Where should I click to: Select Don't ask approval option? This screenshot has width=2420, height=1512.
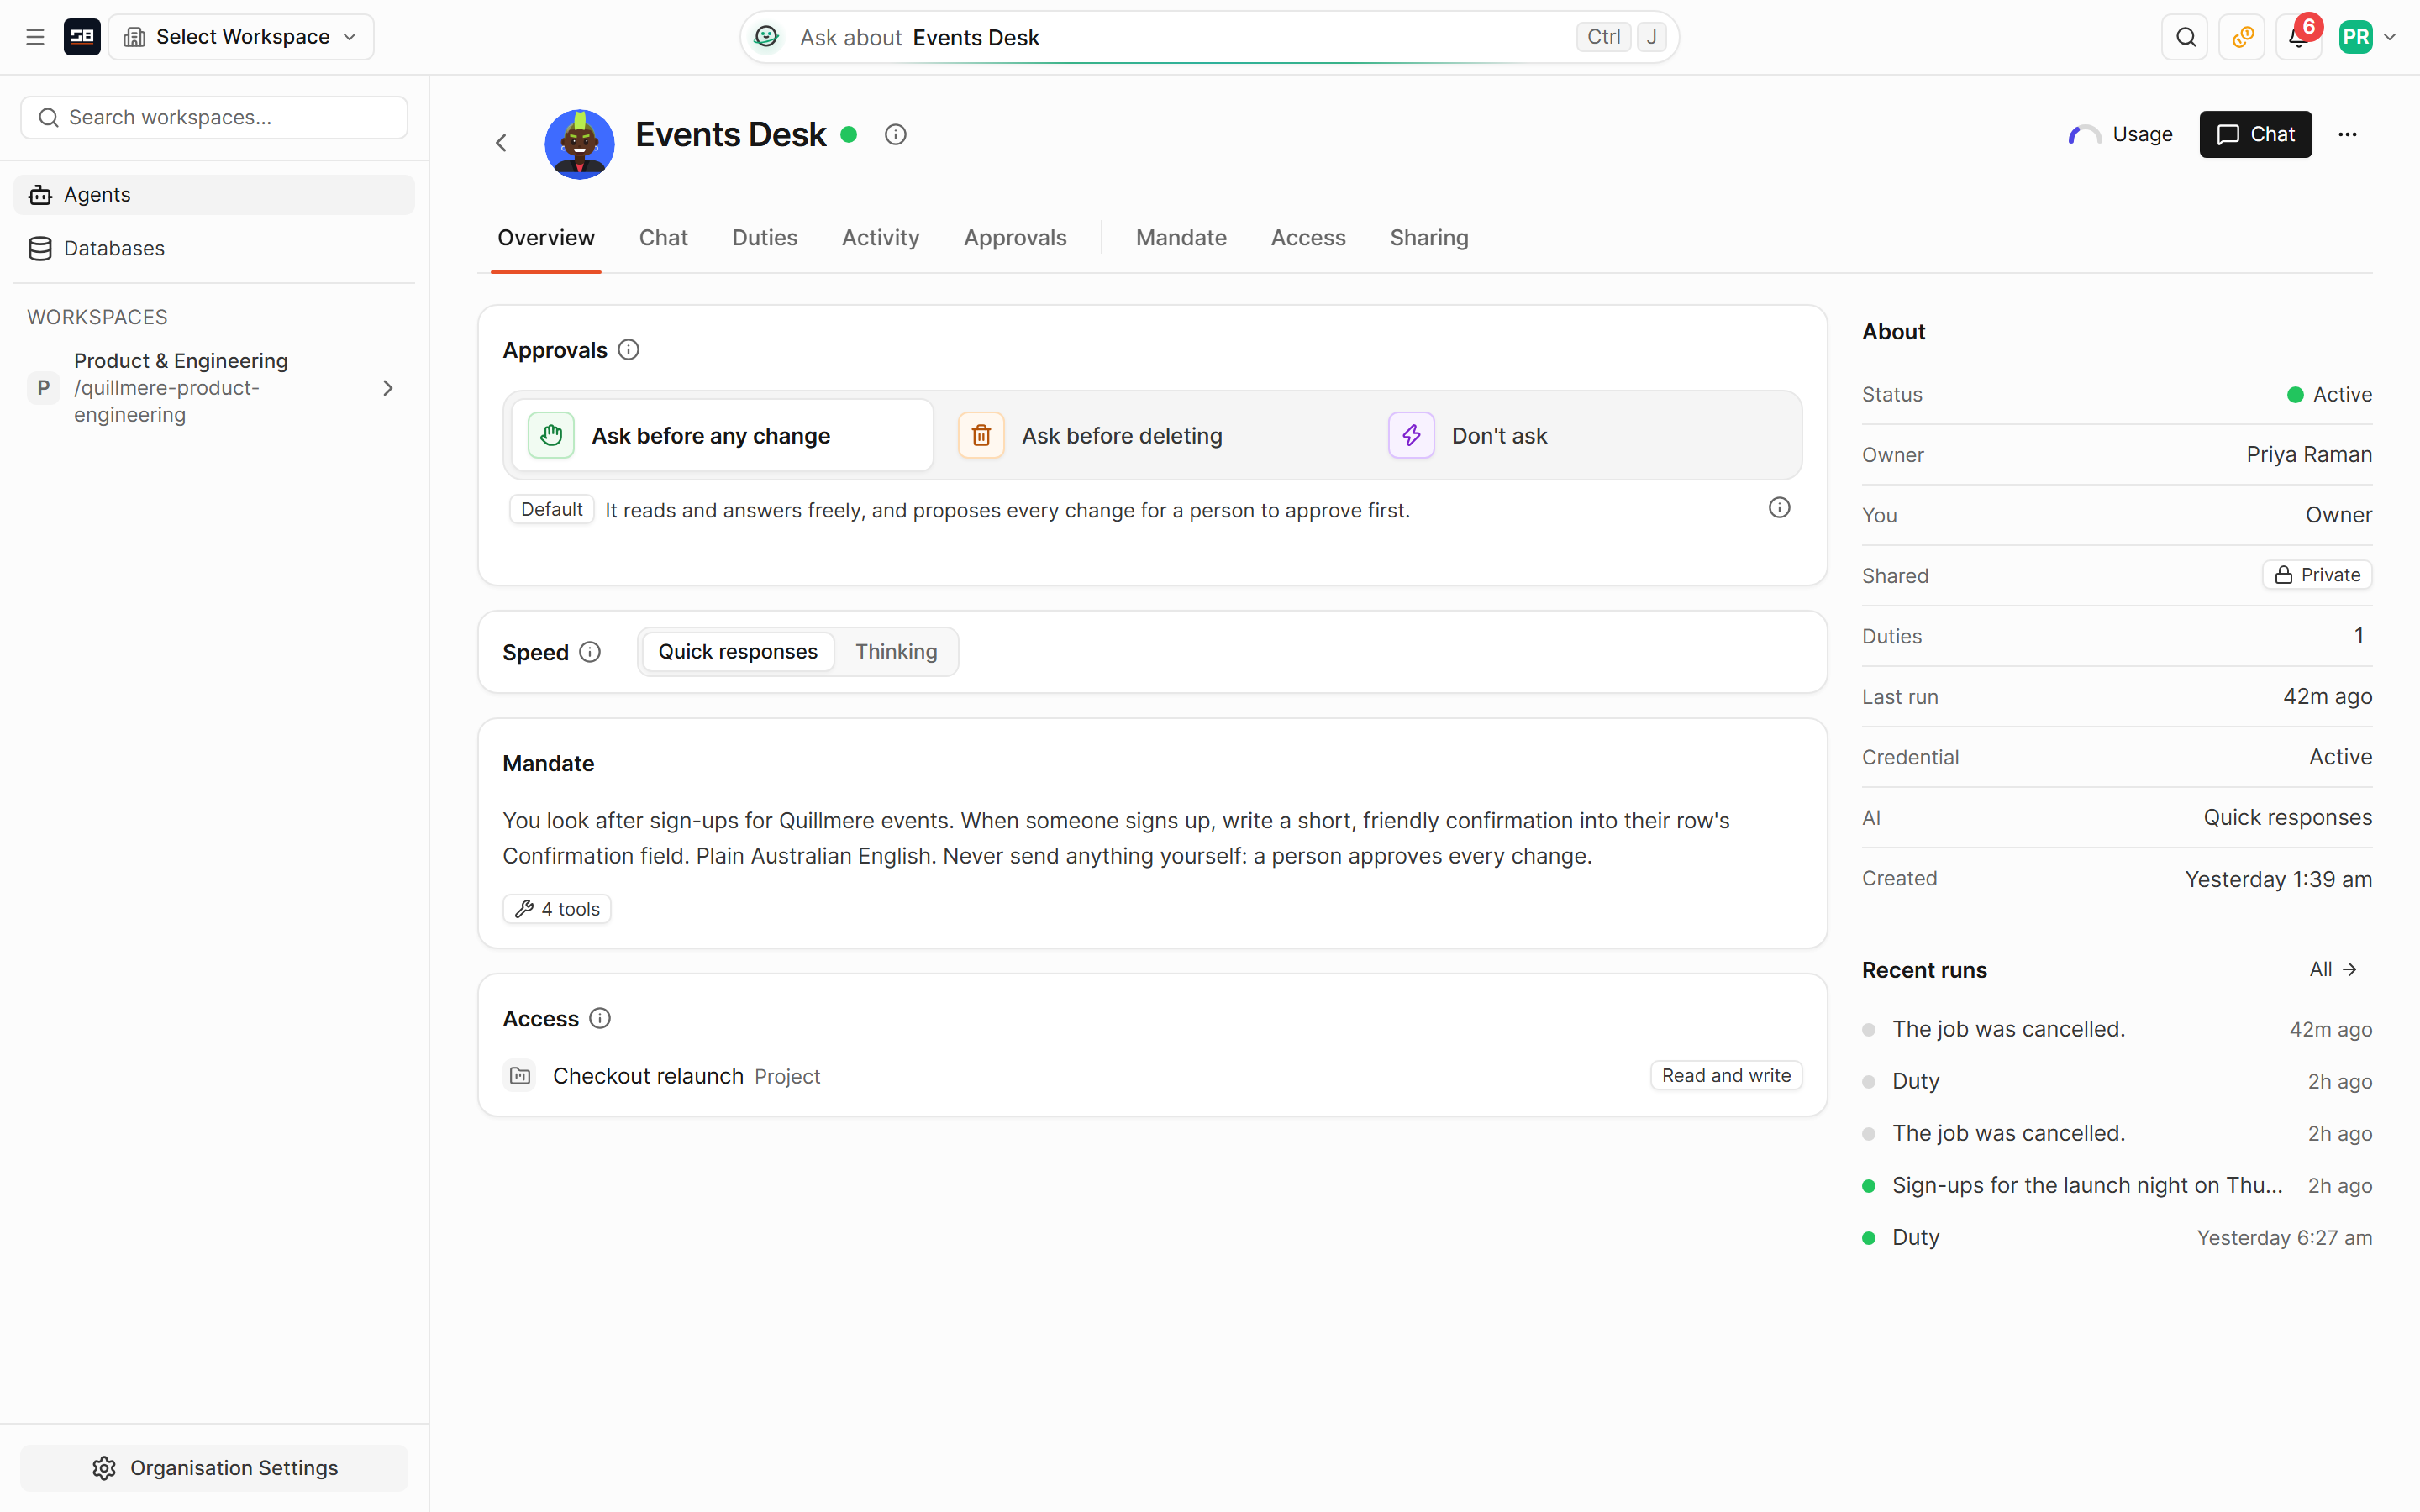click(x=1582, y=435)
